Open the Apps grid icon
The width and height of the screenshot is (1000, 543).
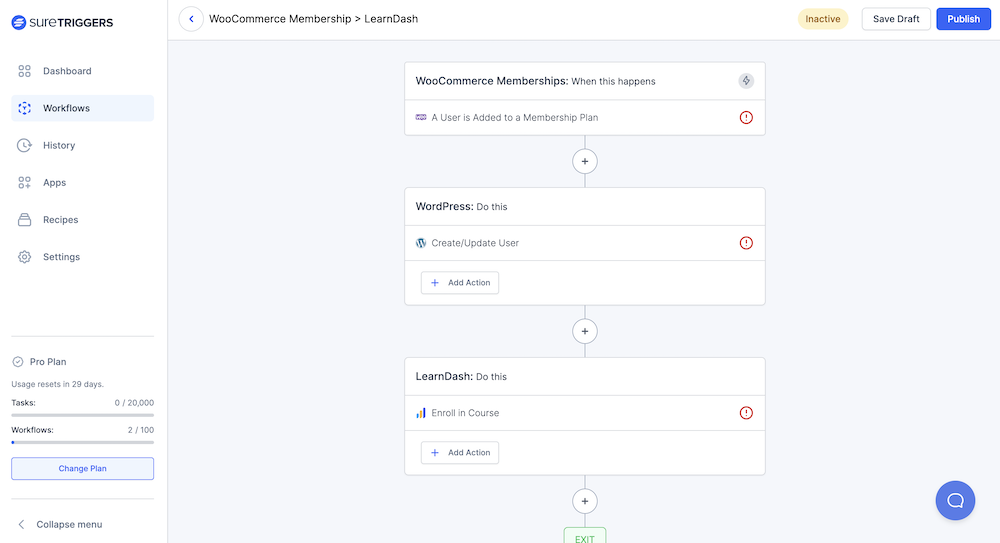pyautogui.click(x=24, y=182)
